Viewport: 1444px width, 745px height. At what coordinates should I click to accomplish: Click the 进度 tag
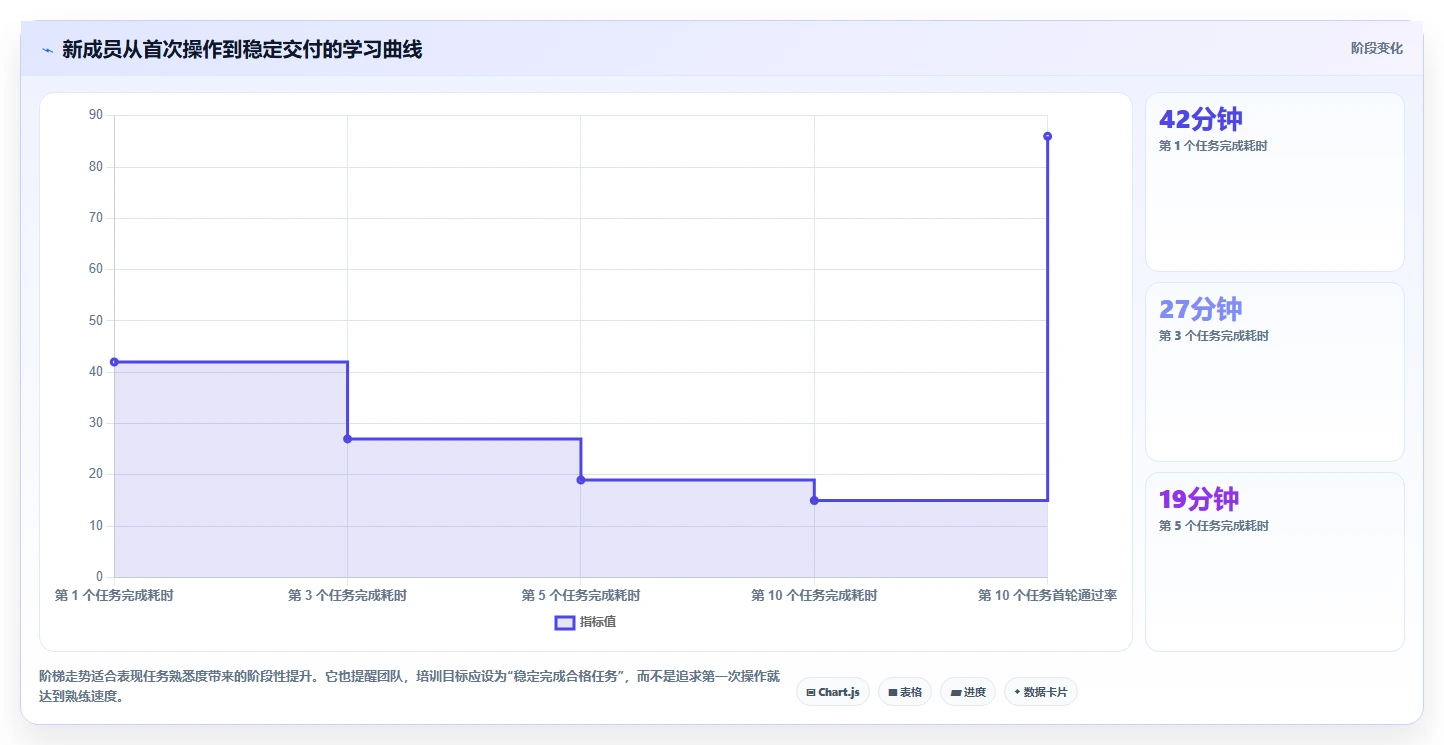coord(968,692)
